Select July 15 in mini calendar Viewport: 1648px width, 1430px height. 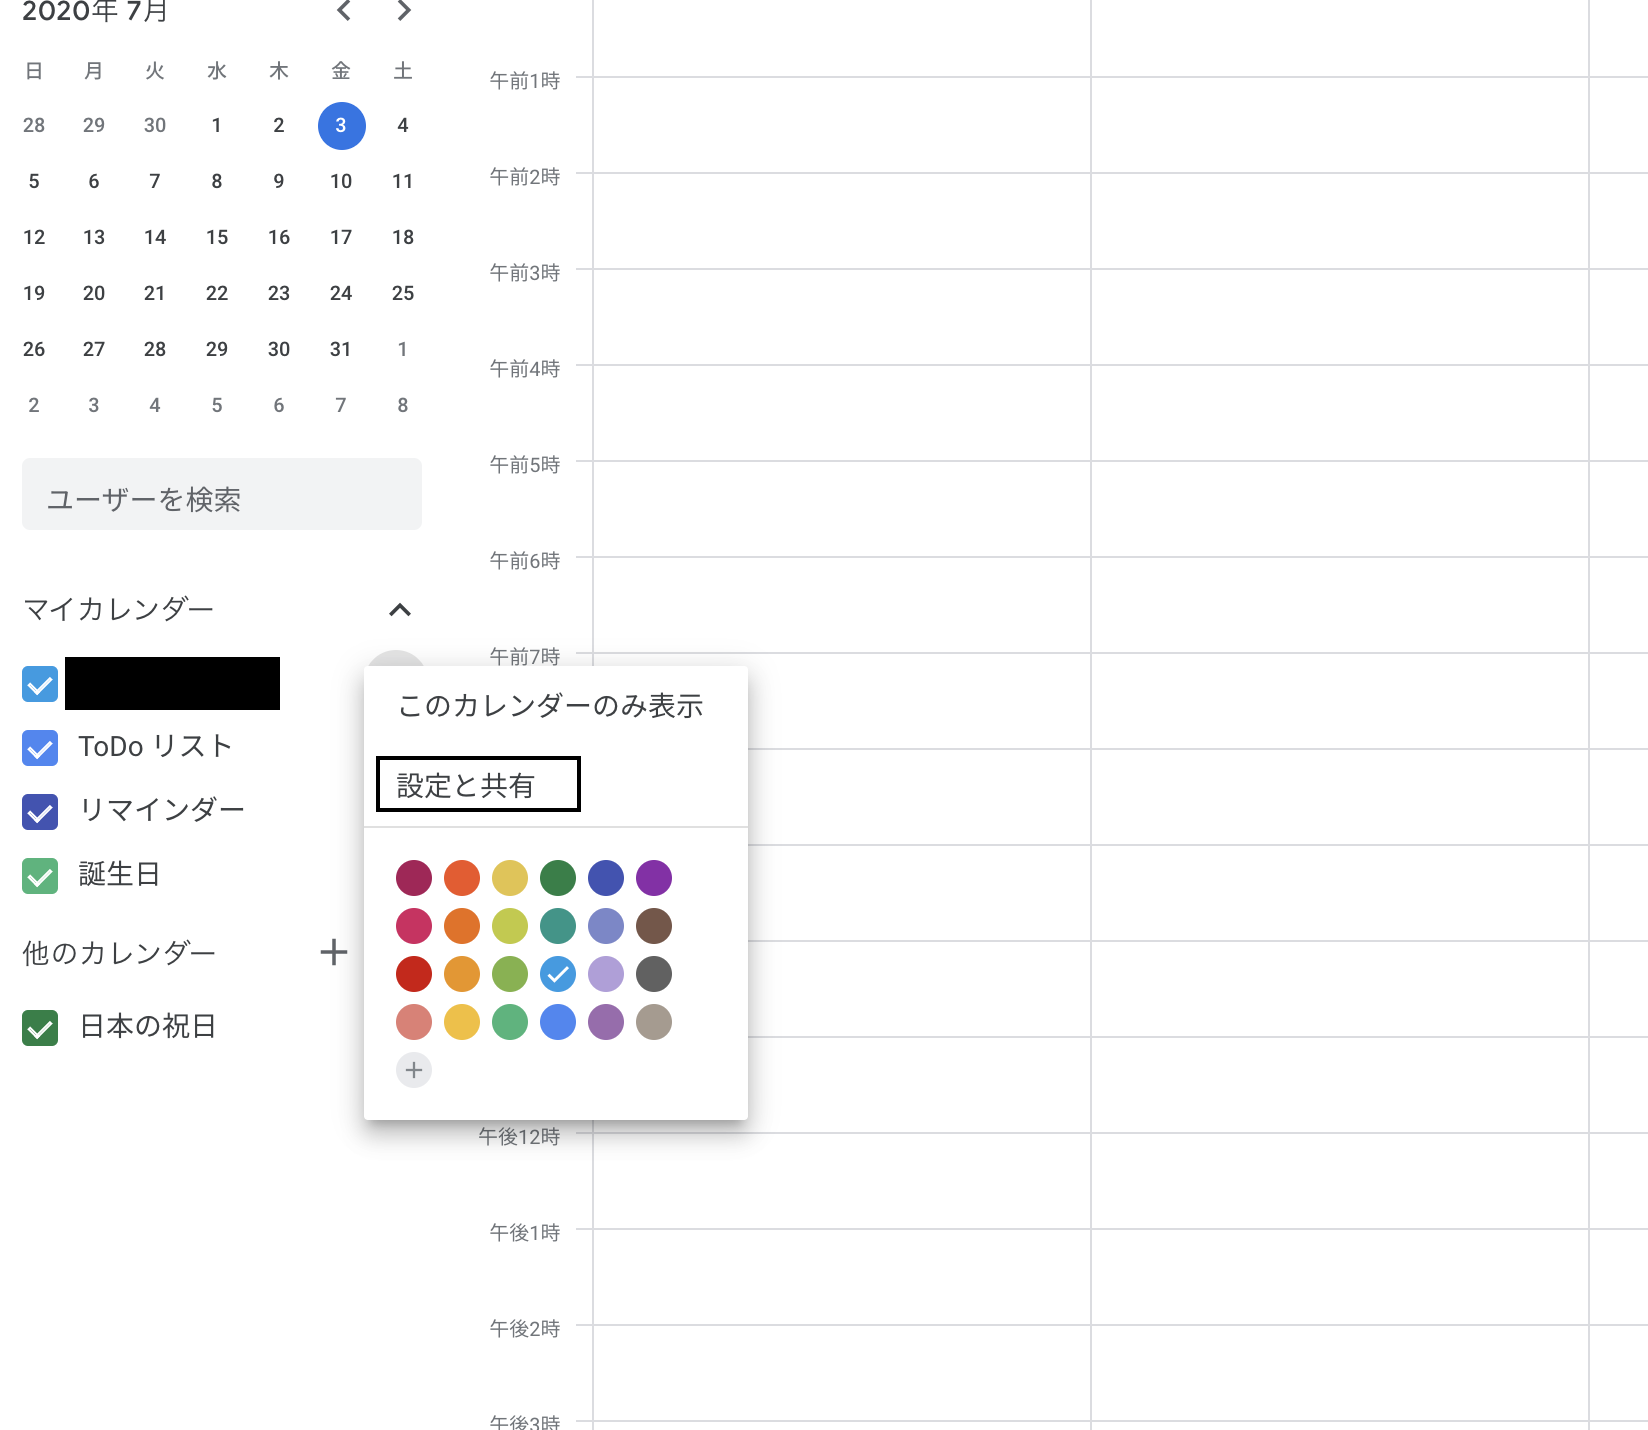217,237
